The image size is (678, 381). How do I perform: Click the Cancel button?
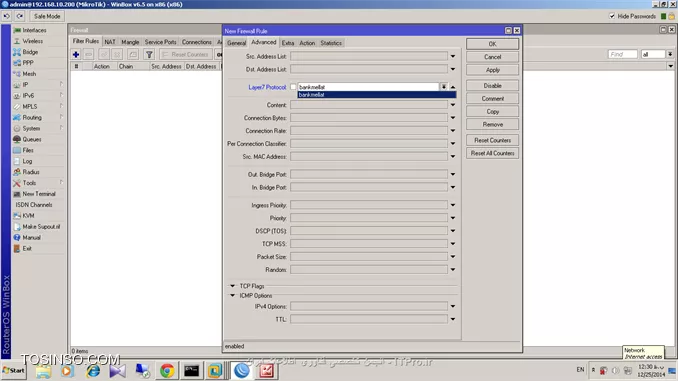[x=493, y=57]
